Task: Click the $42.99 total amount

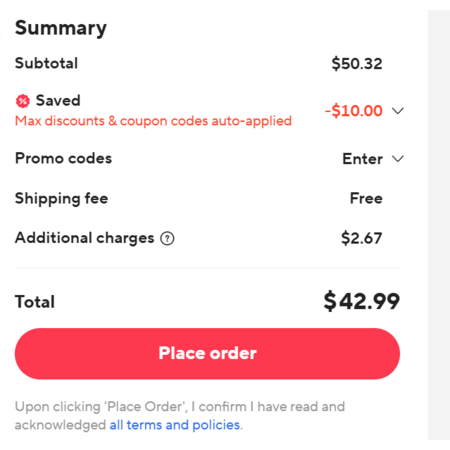Action: [x=362, y=301]
